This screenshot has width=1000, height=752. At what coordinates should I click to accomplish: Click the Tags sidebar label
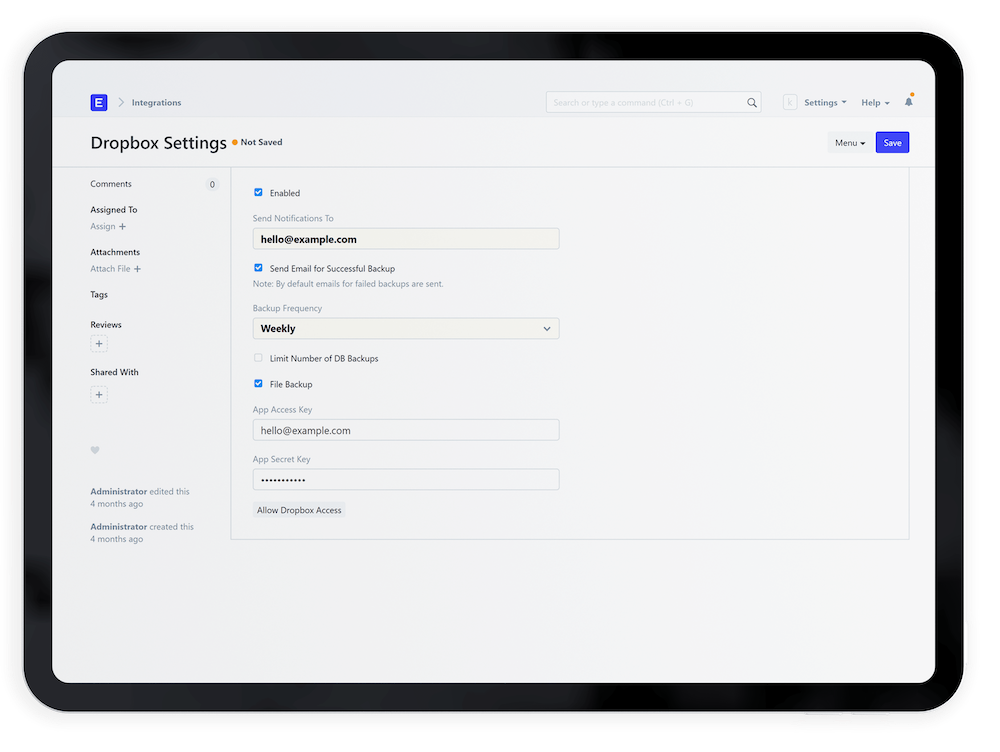coord(99,295)
